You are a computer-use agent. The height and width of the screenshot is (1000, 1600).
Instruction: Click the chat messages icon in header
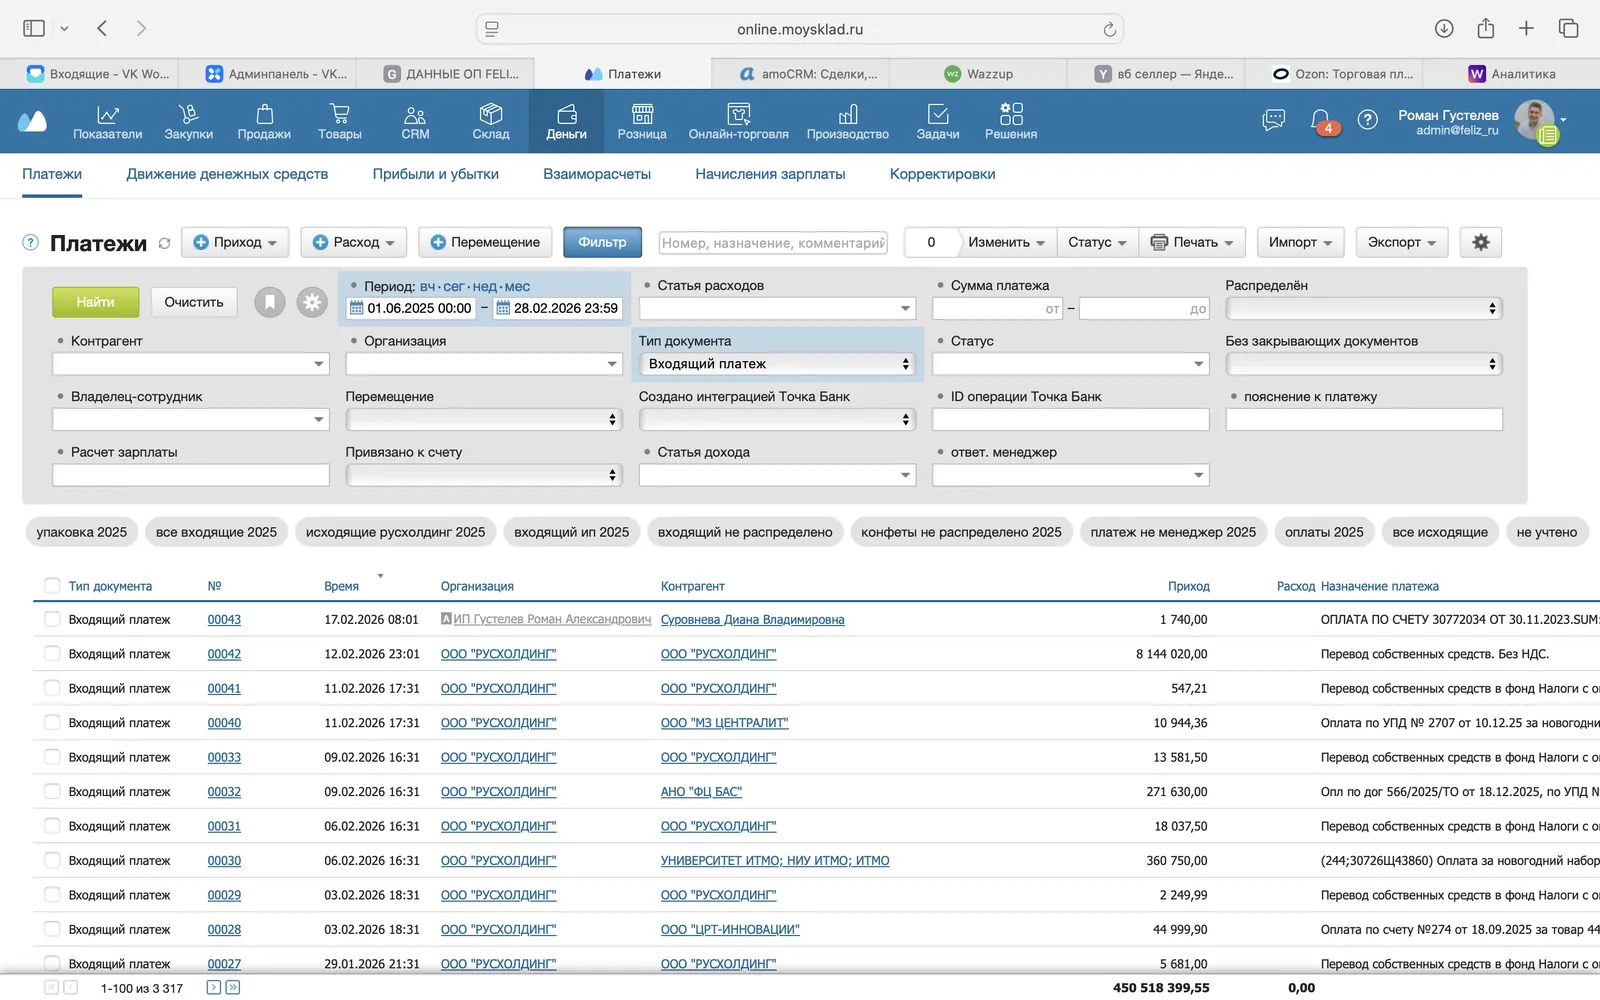1274,120
